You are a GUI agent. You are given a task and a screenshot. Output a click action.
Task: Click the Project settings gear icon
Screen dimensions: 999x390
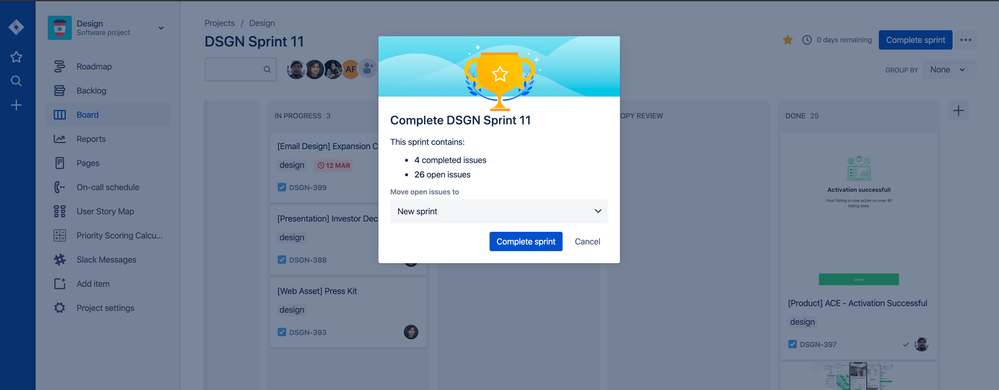[59, 308]
